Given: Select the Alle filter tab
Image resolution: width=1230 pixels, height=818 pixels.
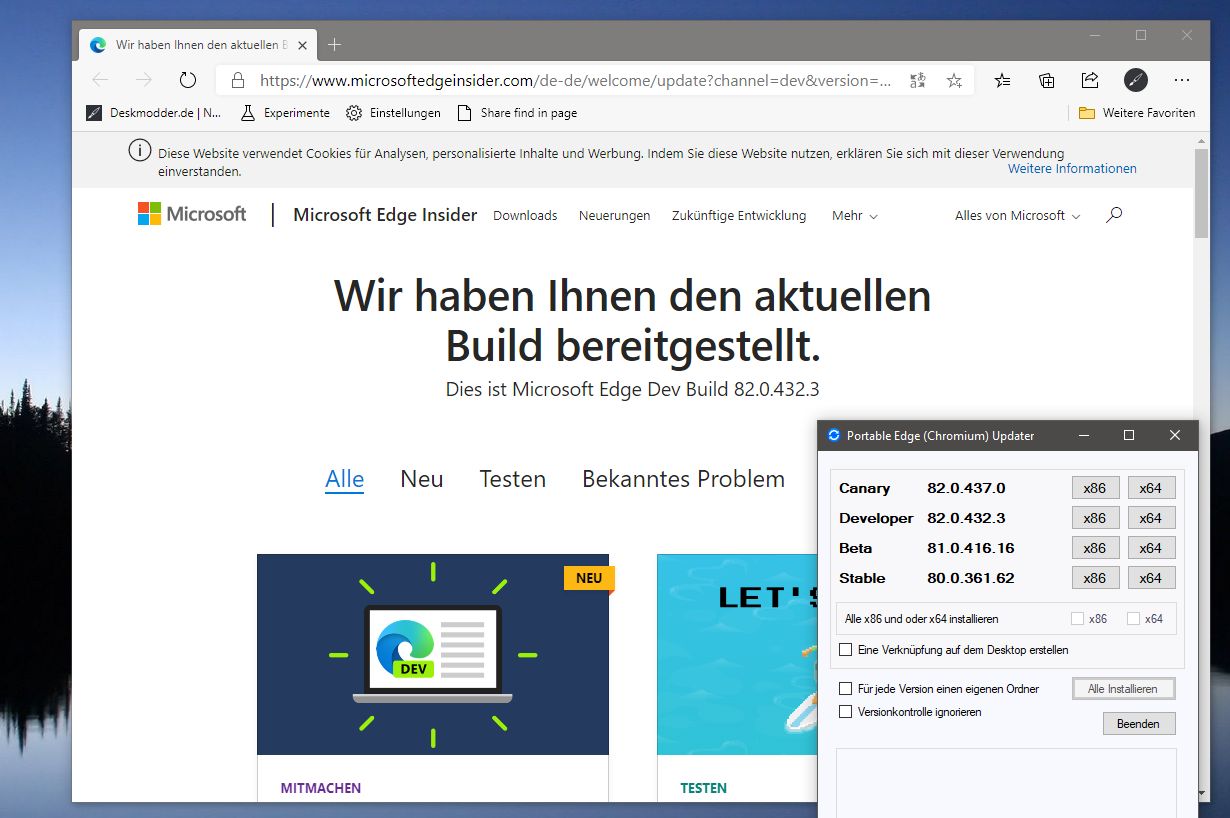Looking at the screenshot, I should point(344,479).
